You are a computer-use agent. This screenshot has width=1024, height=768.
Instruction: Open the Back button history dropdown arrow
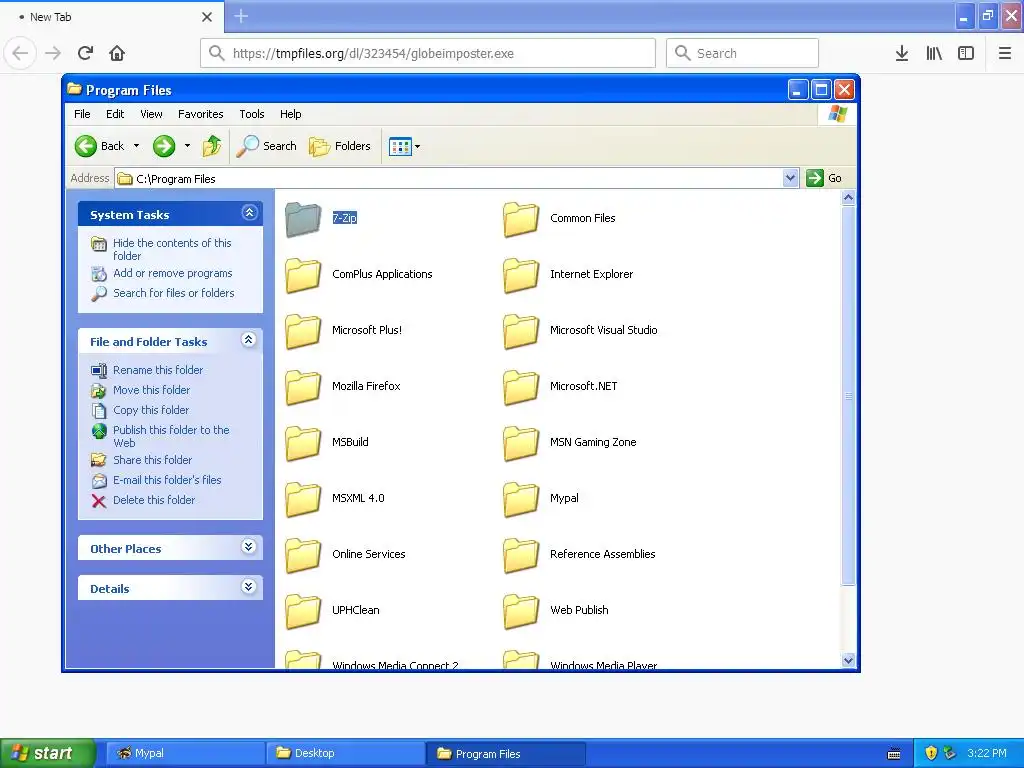point(136,146)
